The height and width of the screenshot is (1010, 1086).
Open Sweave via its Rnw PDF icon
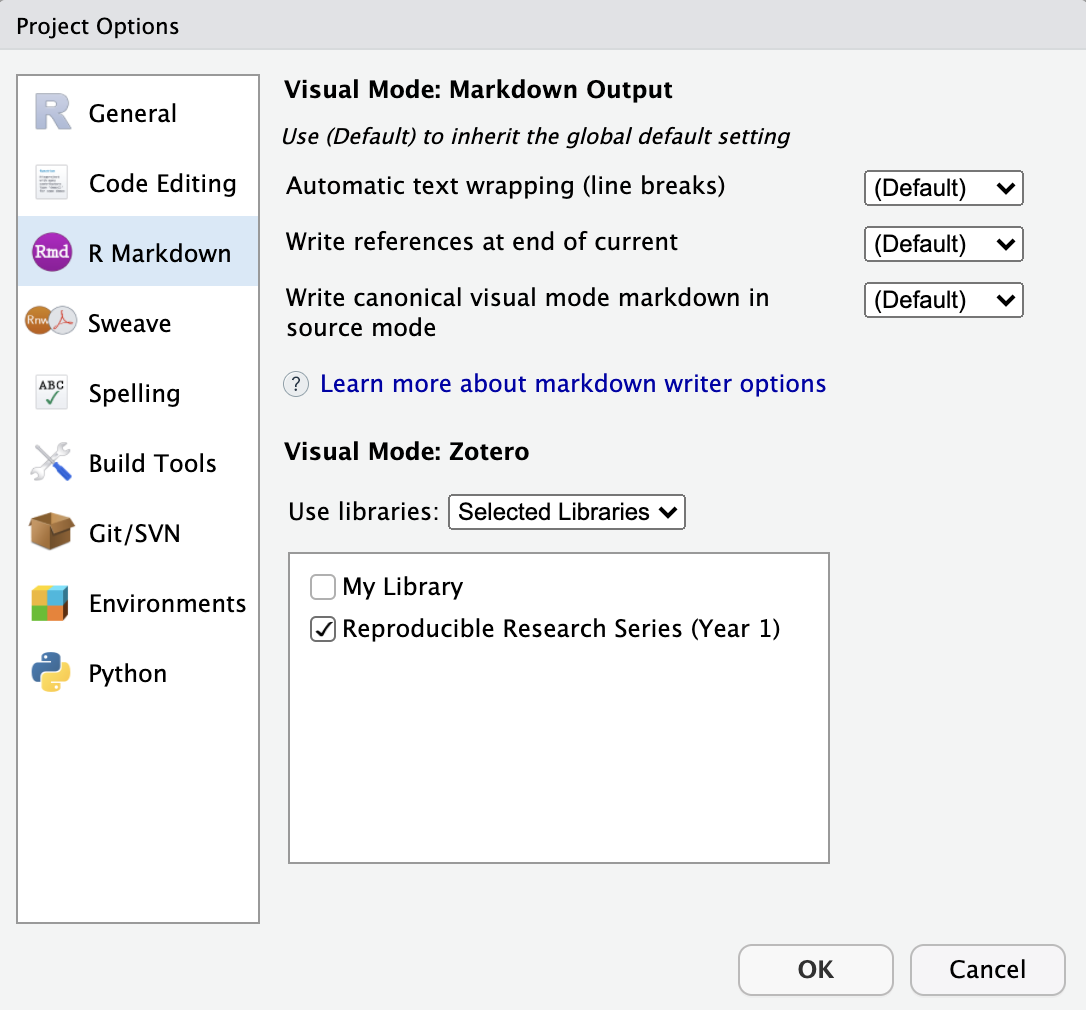pyautogui.click(x=52, y=322)
